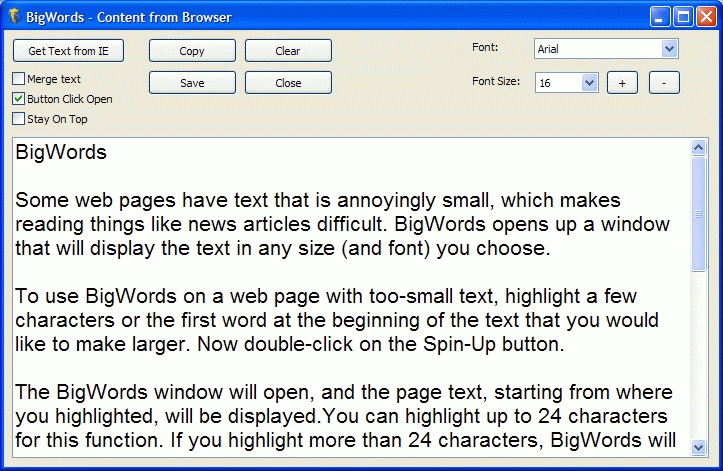Click the 'Font:' label
The width and height of the screenshot is (723, 471).
485,48
